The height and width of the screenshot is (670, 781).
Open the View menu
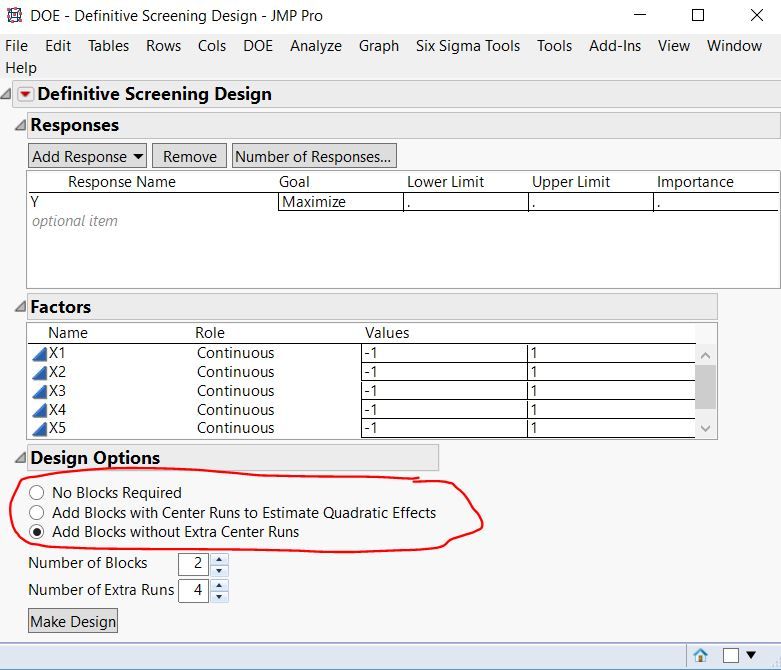[673, 46]
